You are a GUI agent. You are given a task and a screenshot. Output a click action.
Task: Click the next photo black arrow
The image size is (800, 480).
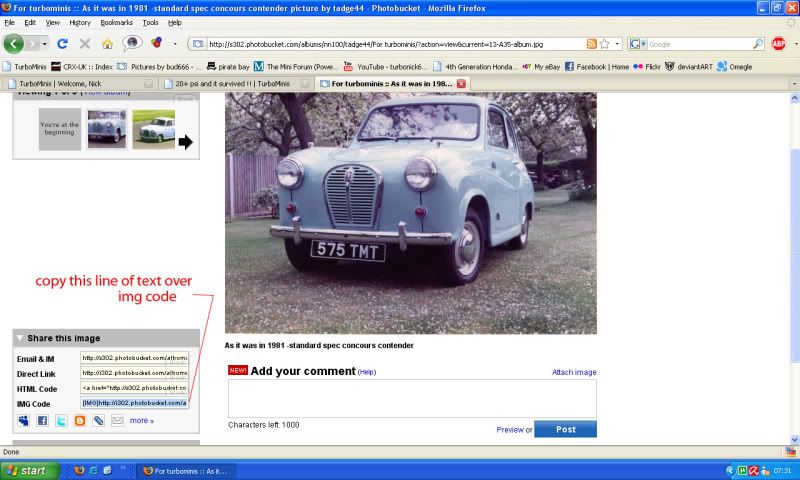tap(186, 142)
